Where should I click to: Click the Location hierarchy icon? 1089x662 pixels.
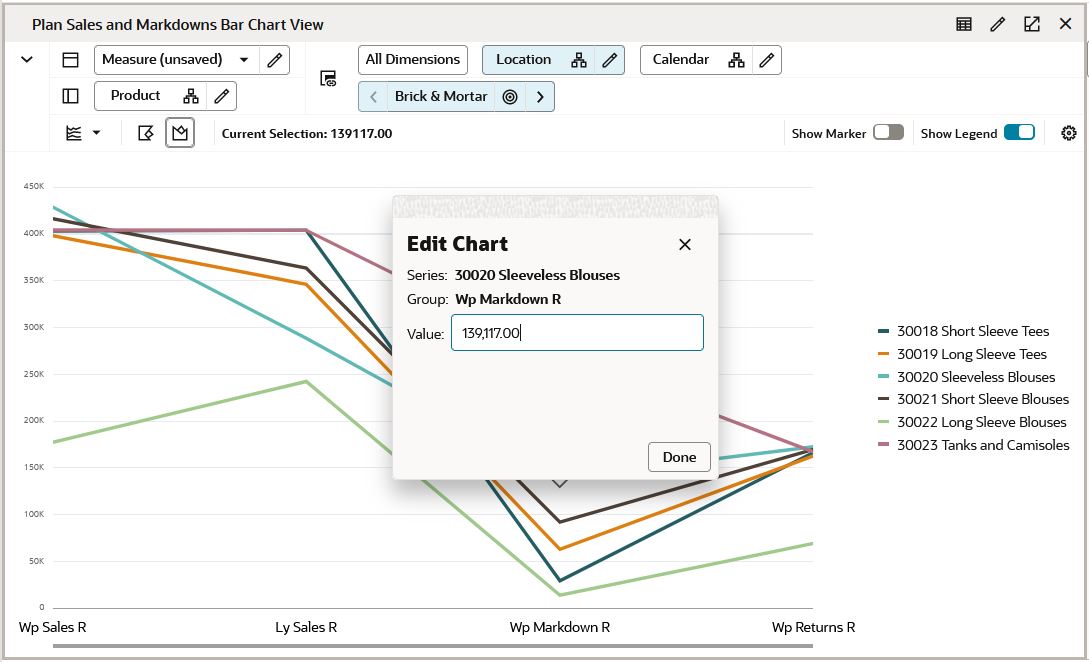[x=580, y=59]
